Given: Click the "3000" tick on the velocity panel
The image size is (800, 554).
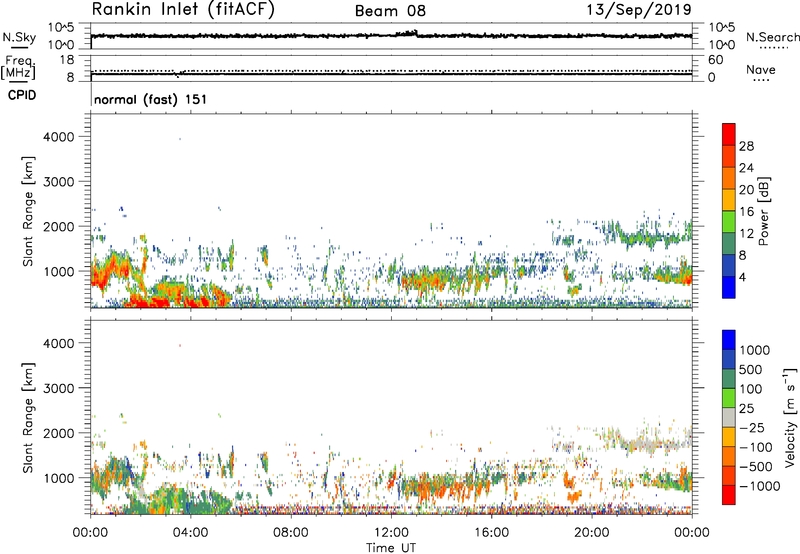Looking at the screenshot, I should pyautogui.click(x=59, y=388).
